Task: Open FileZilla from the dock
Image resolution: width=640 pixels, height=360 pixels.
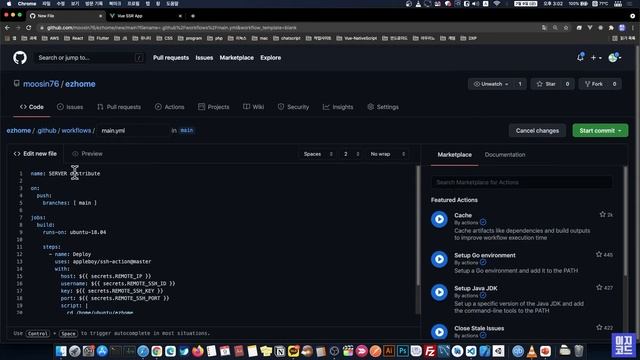Action: click(x=430, y=351)
